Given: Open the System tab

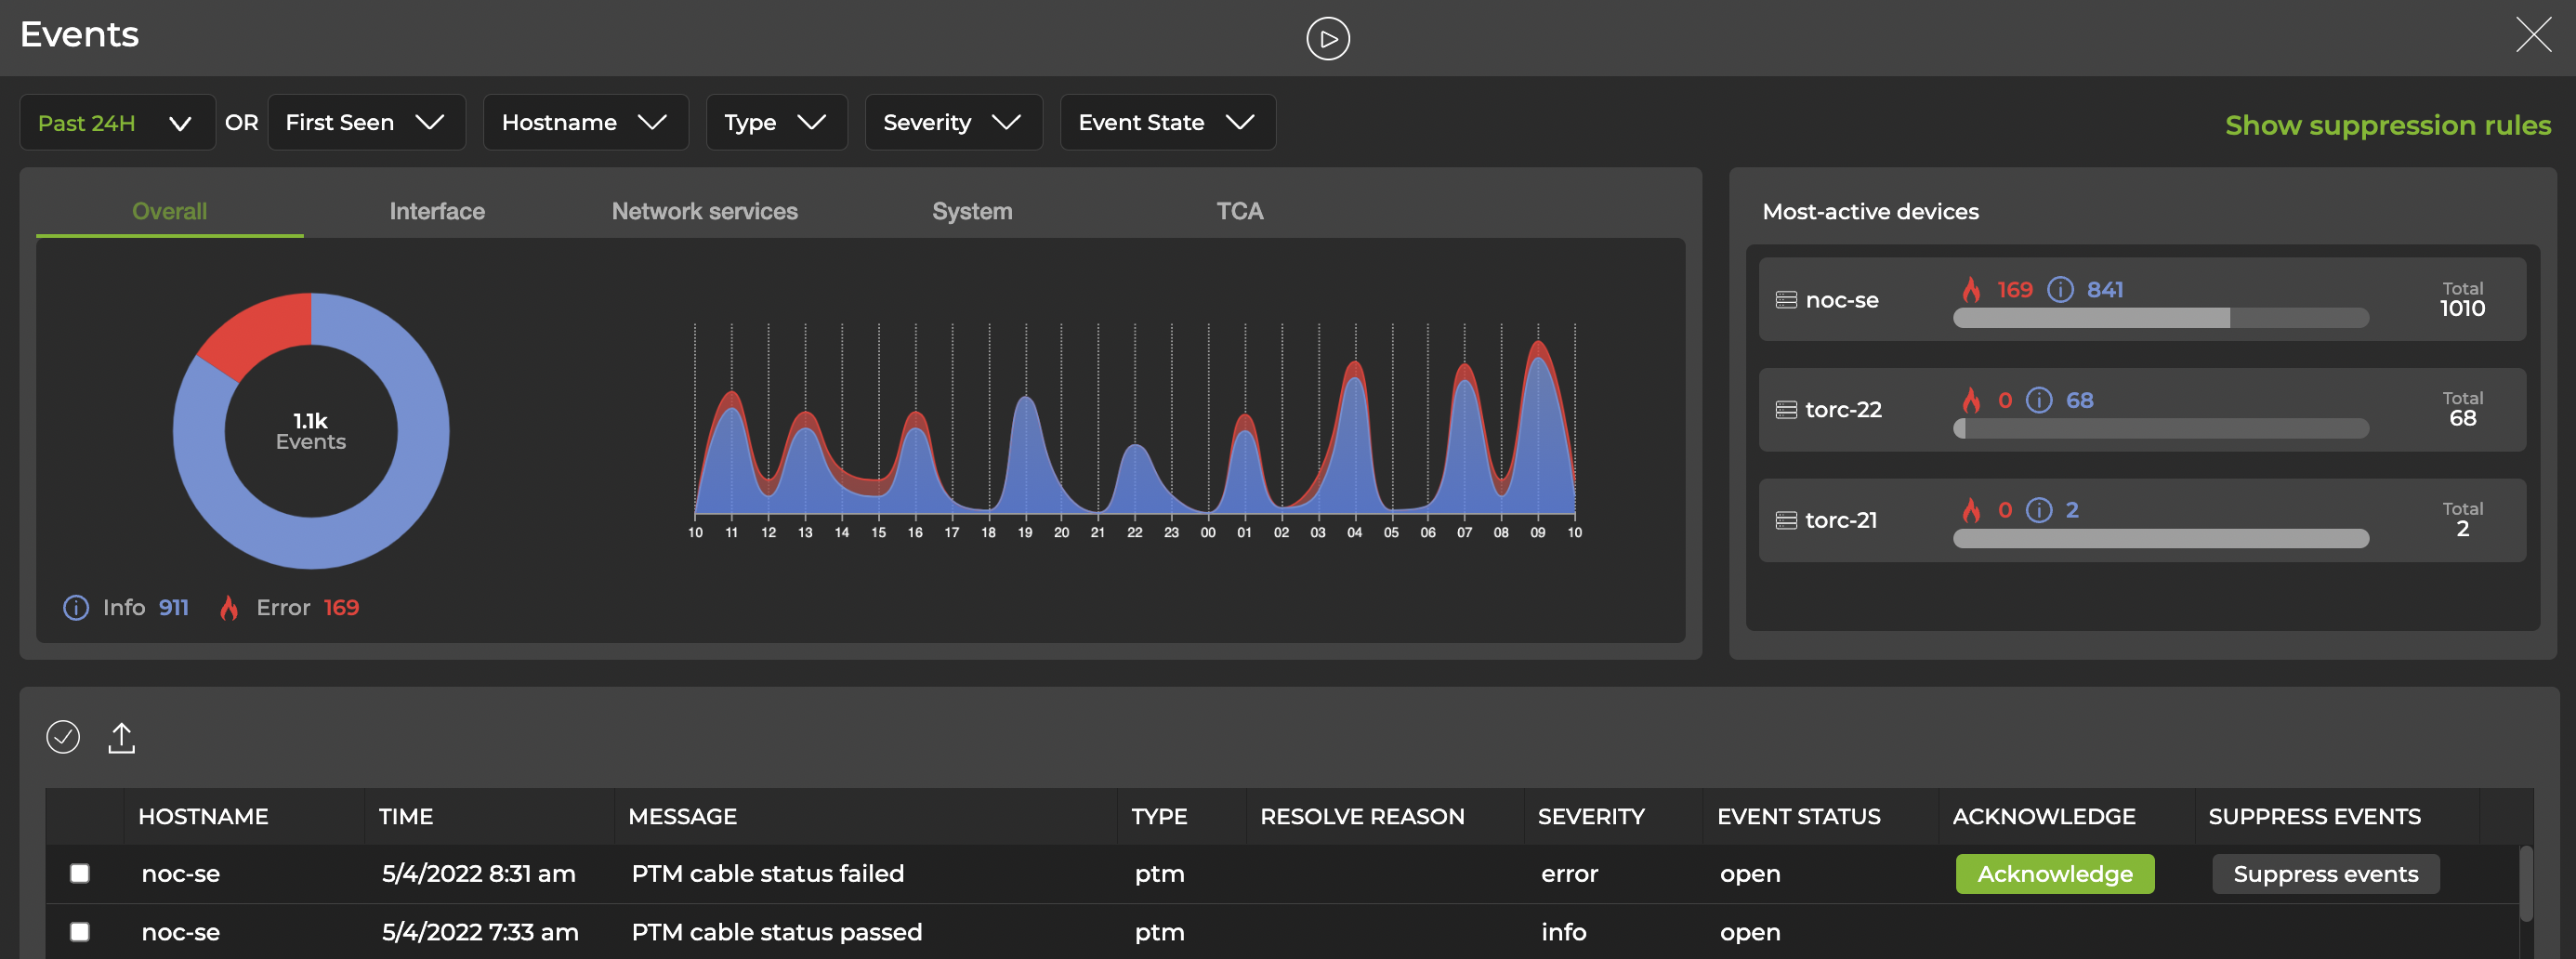Looking at the screenshot, I should click(972, 211).
